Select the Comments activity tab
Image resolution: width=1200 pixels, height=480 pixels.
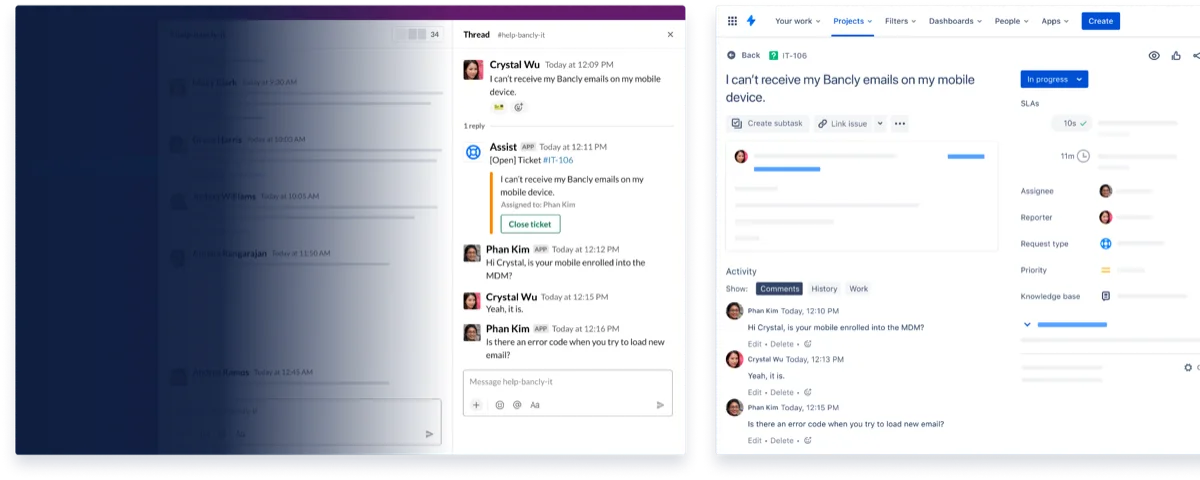[x=779, y=289]
